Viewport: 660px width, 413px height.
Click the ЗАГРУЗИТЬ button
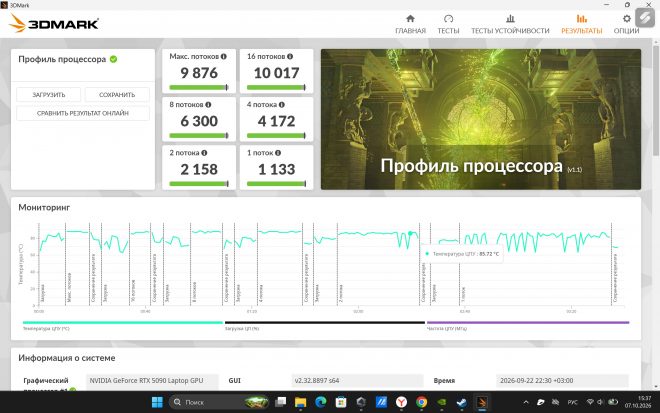point(49,95)
